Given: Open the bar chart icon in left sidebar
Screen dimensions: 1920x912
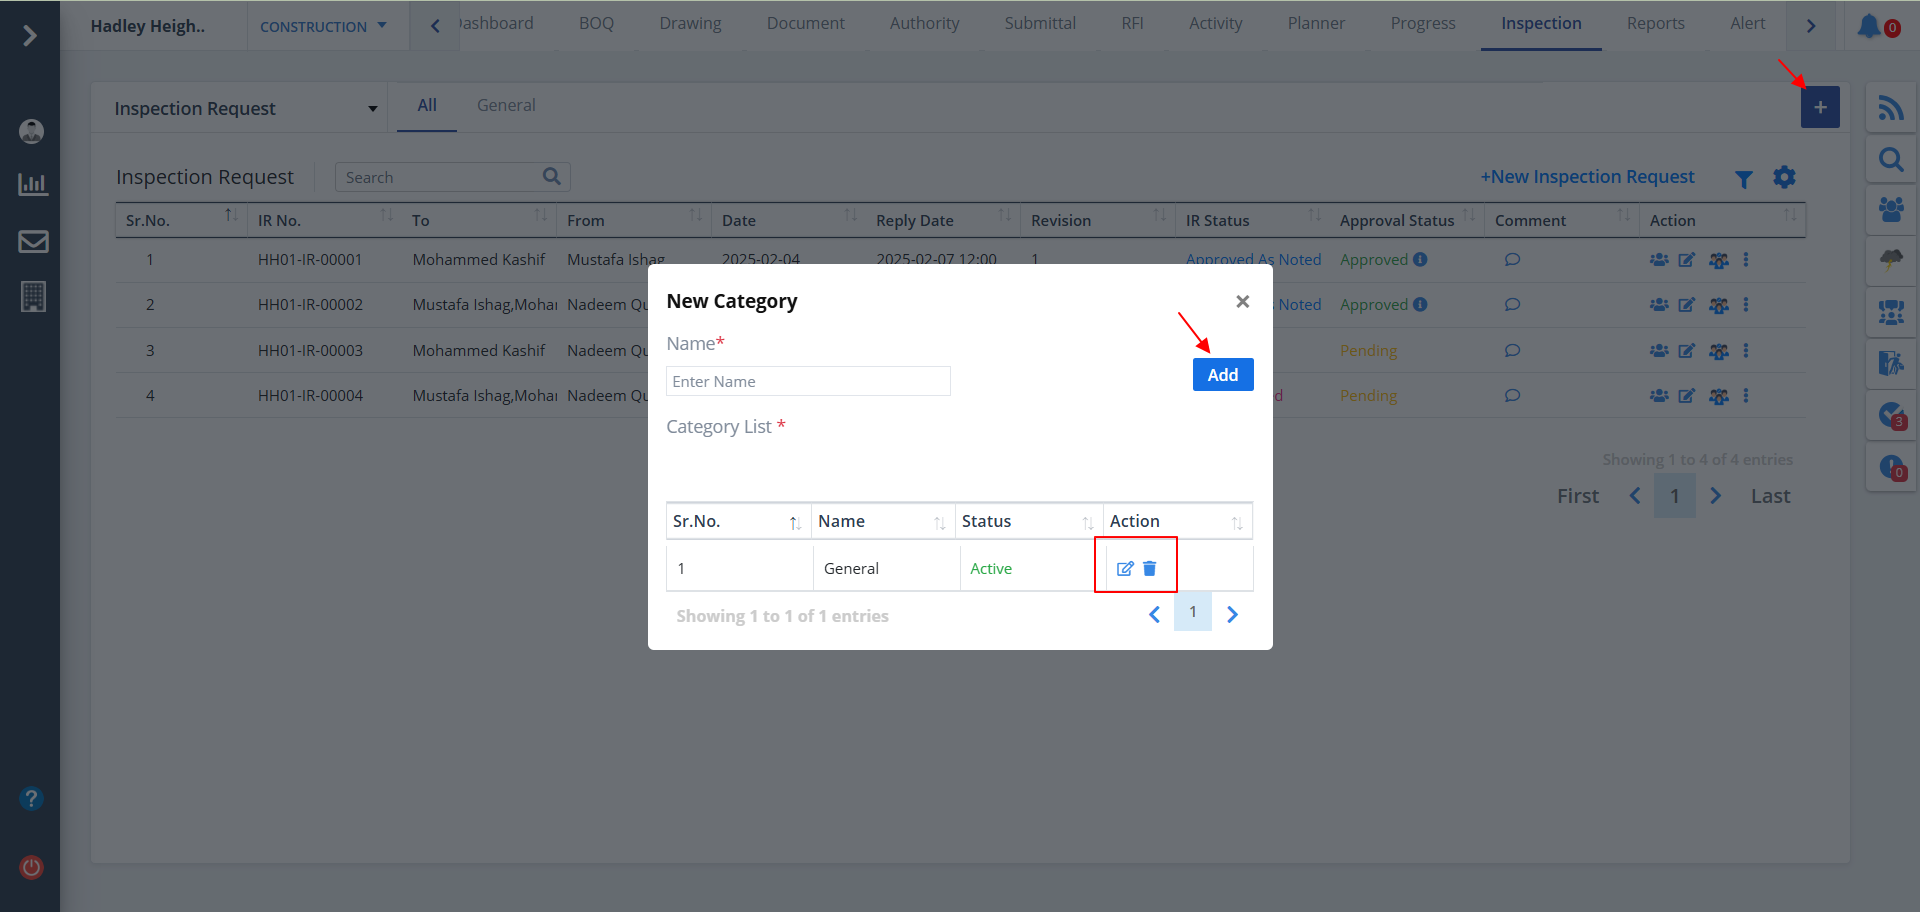Looking at the screenshot, I should pos(33,185).
